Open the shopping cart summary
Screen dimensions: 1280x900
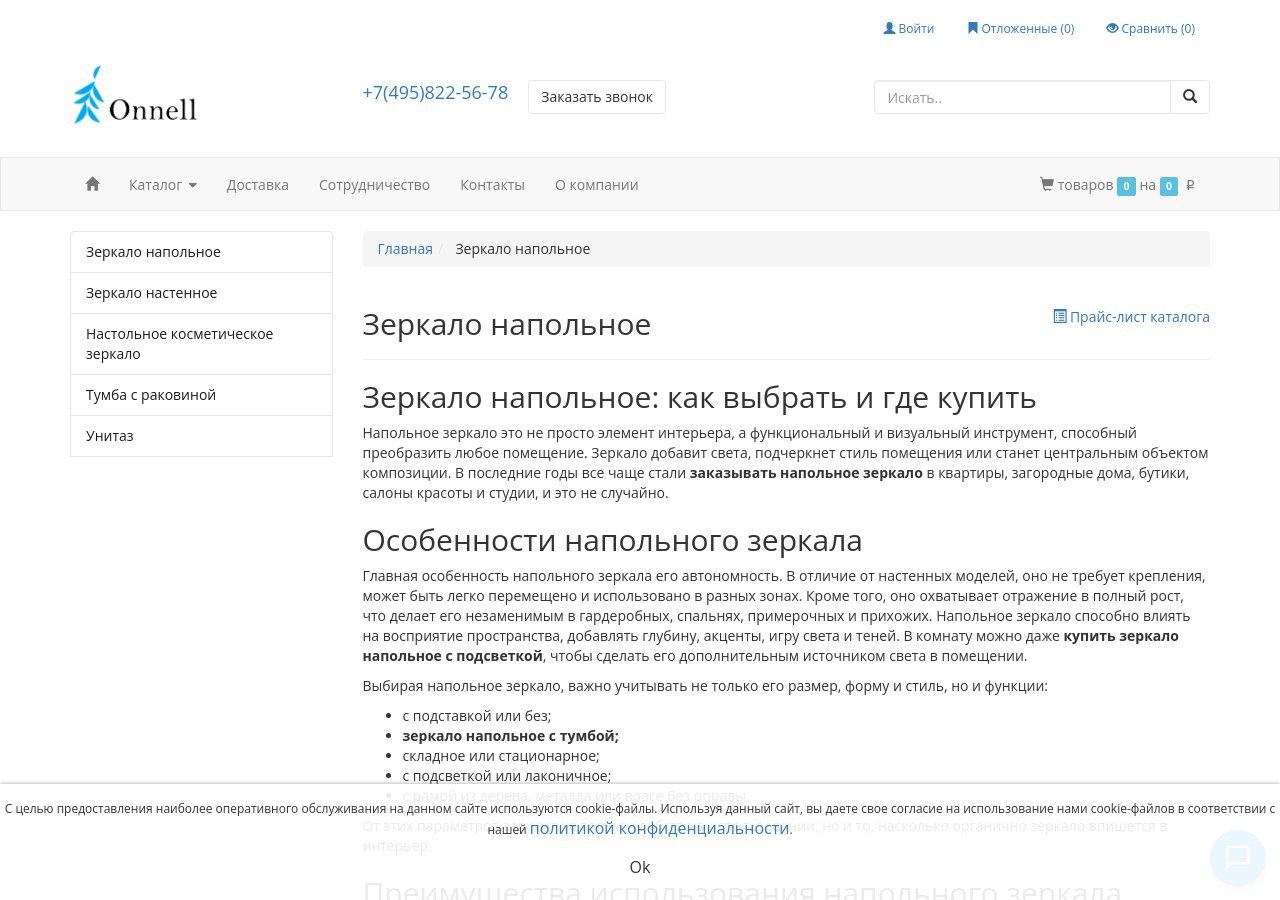[x=1117, y=185]
